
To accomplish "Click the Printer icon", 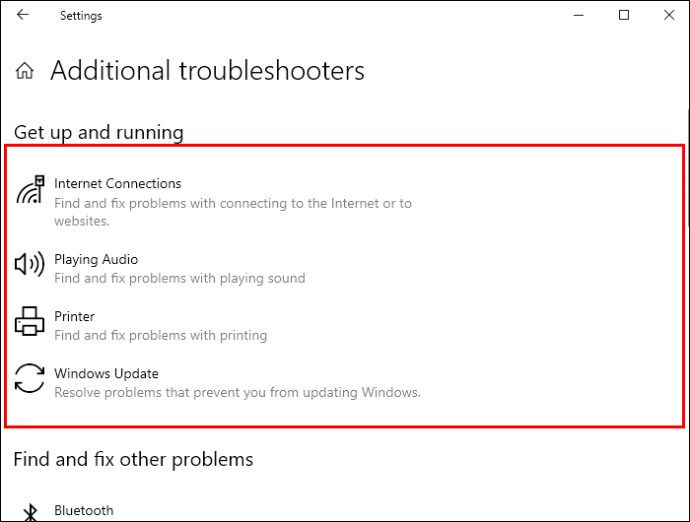I will click(29, 321).
